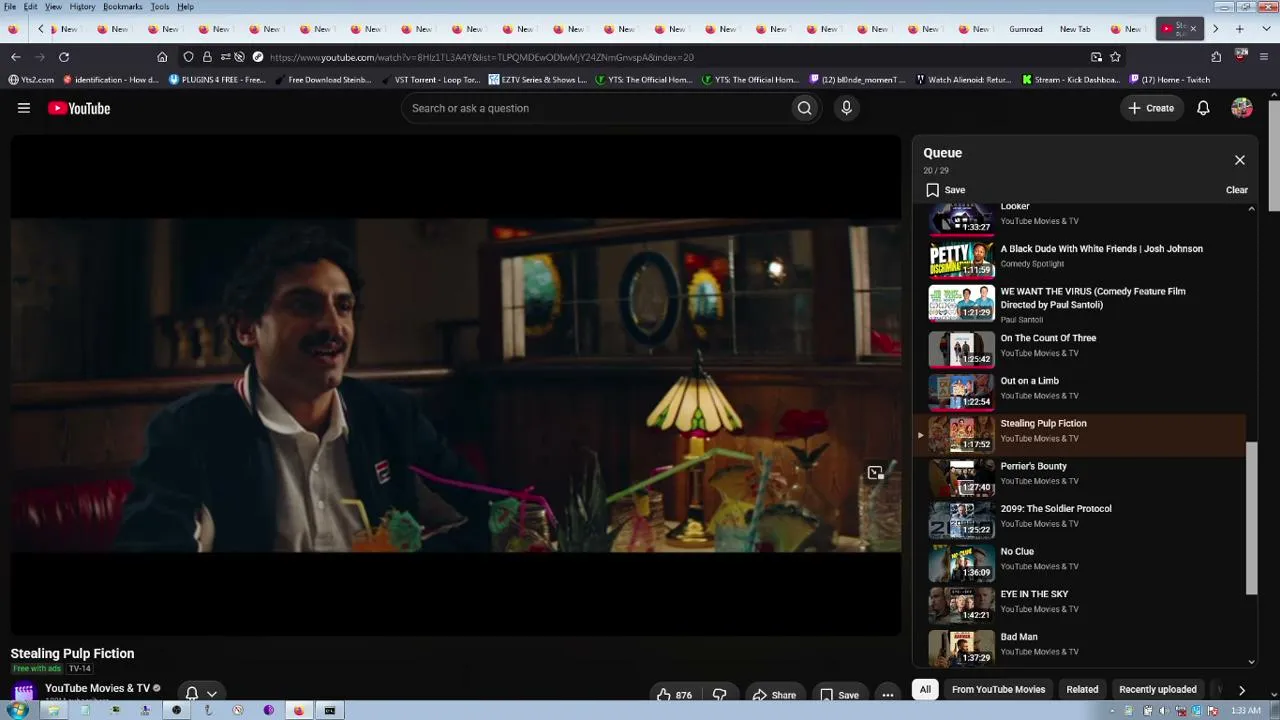Open the View menu
Viewport: 1280px width, 720px height.
click(53, 7)
